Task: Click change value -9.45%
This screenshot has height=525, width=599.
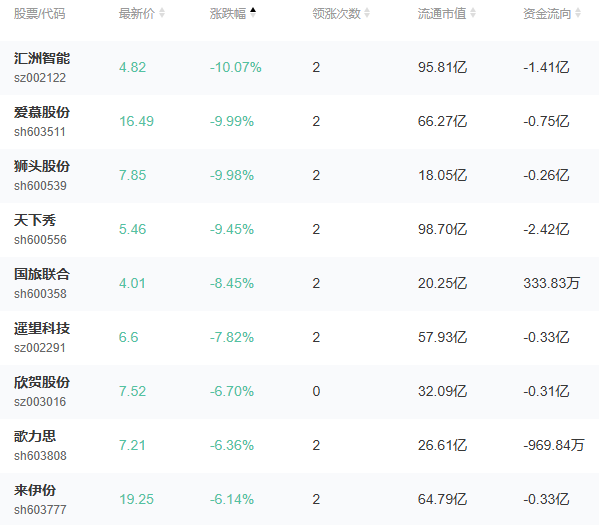Action: click(232, 229)
